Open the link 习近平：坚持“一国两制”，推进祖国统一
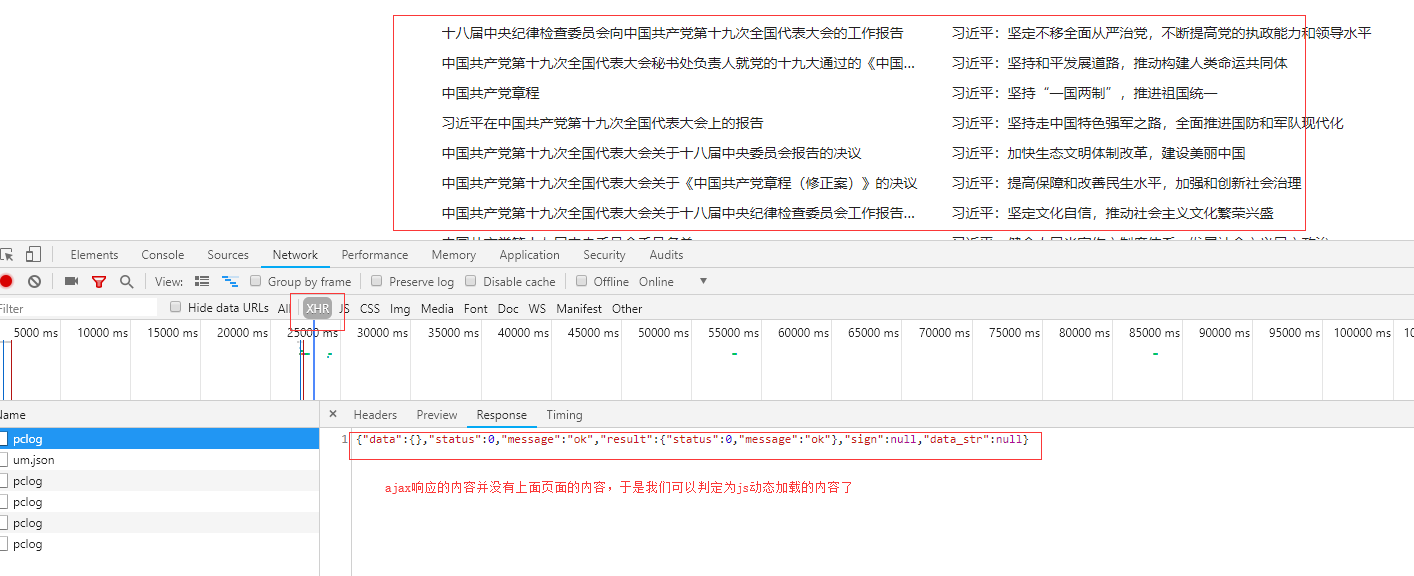 coord(1085,93)
